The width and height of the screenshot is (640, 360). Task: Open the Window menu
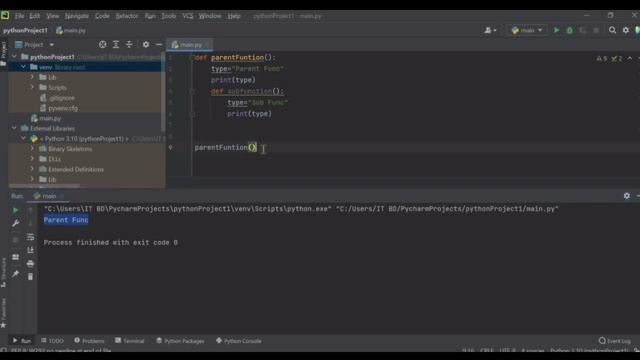[210, 16]
